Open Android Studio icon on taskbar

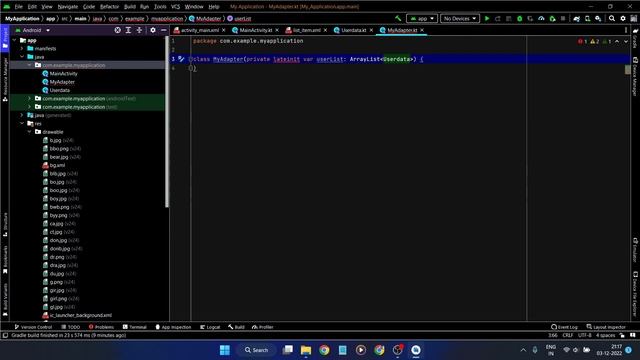pos(416,350)
